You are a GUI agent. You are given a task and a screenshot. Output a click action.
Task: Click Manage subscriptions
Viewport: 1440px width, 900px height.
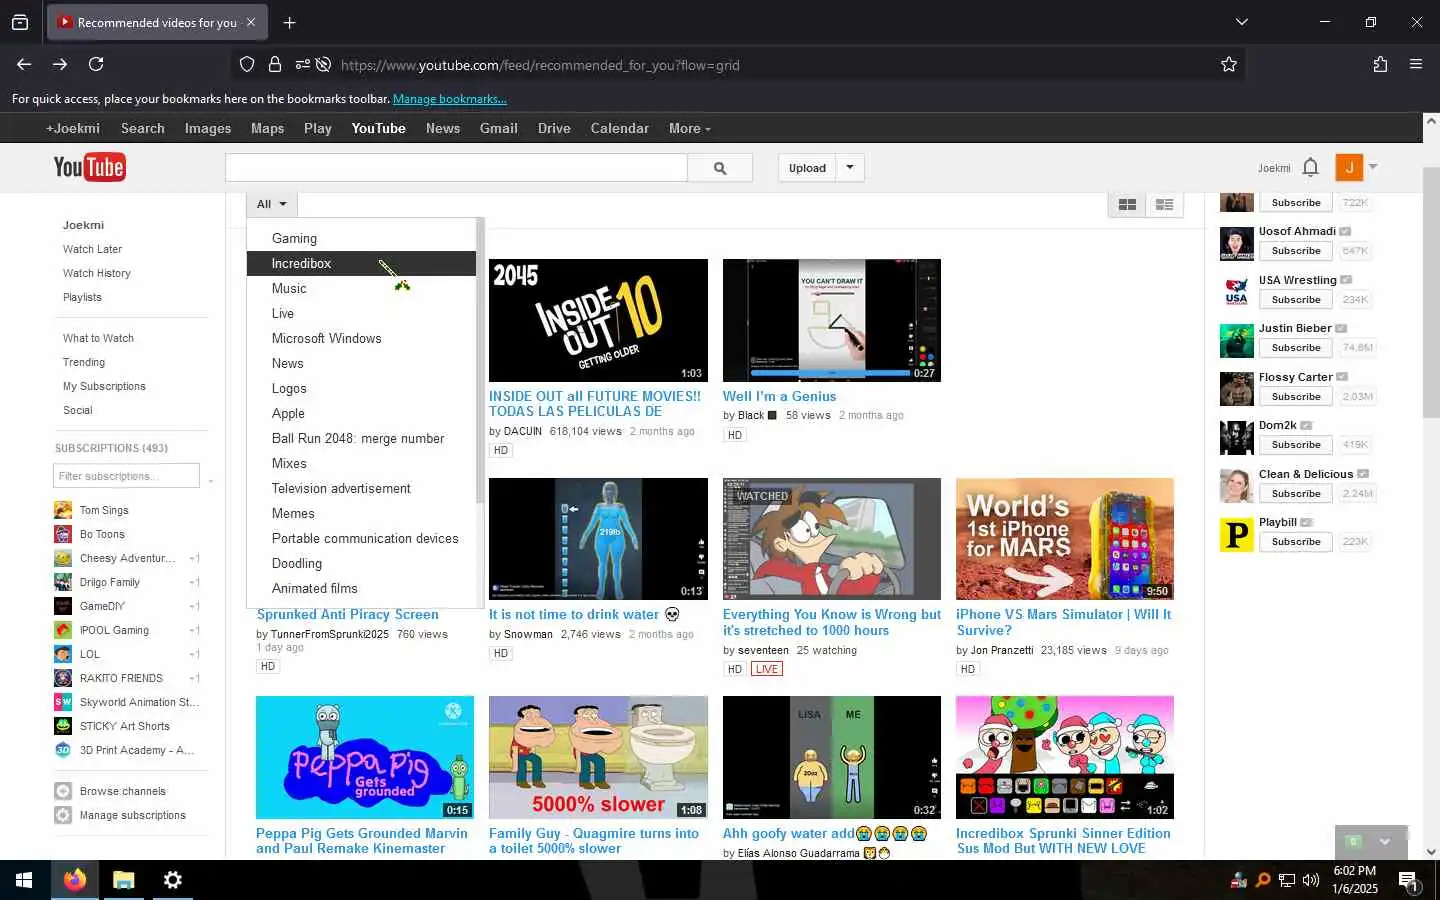133,815
